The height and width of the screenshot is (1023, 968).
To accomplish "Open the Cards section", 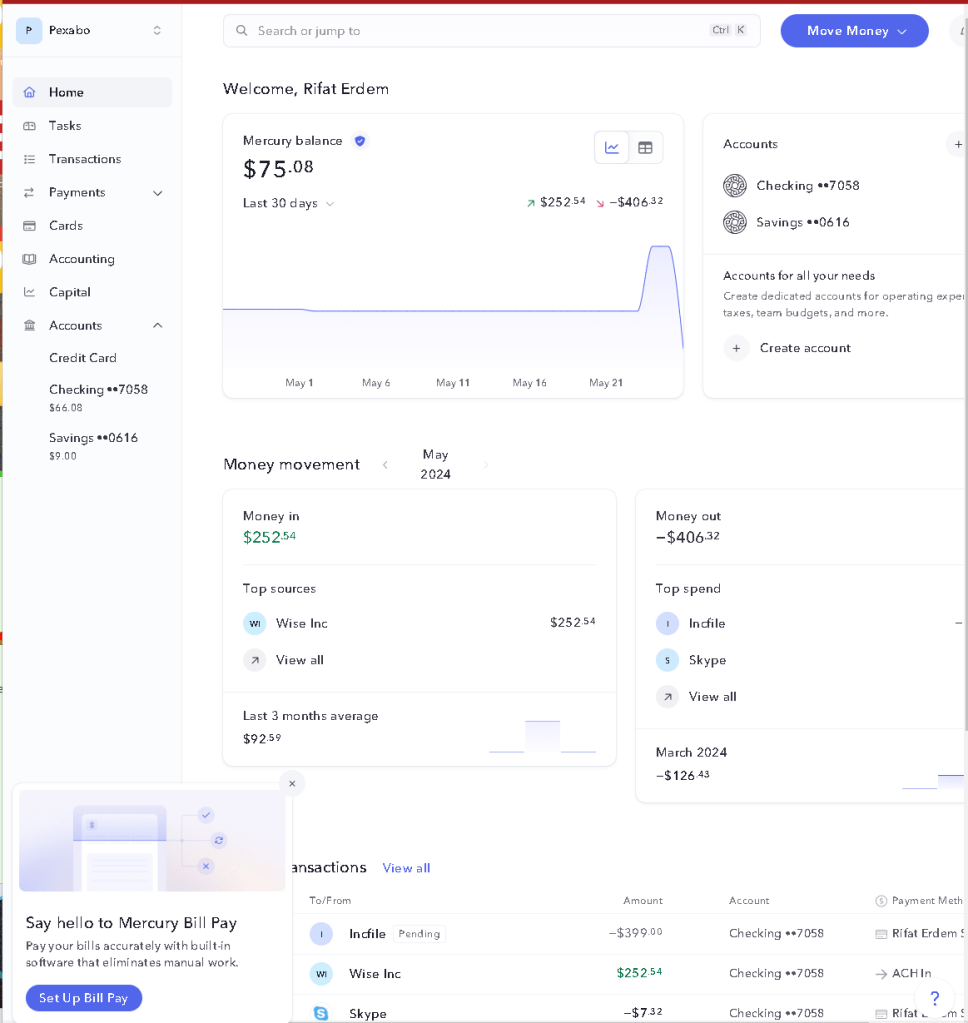I will [92, 225].
